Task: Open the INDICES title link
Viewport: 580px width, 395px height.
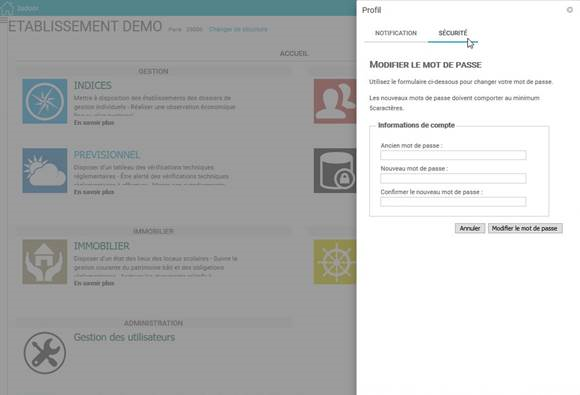Action: [x=93, y=85]
